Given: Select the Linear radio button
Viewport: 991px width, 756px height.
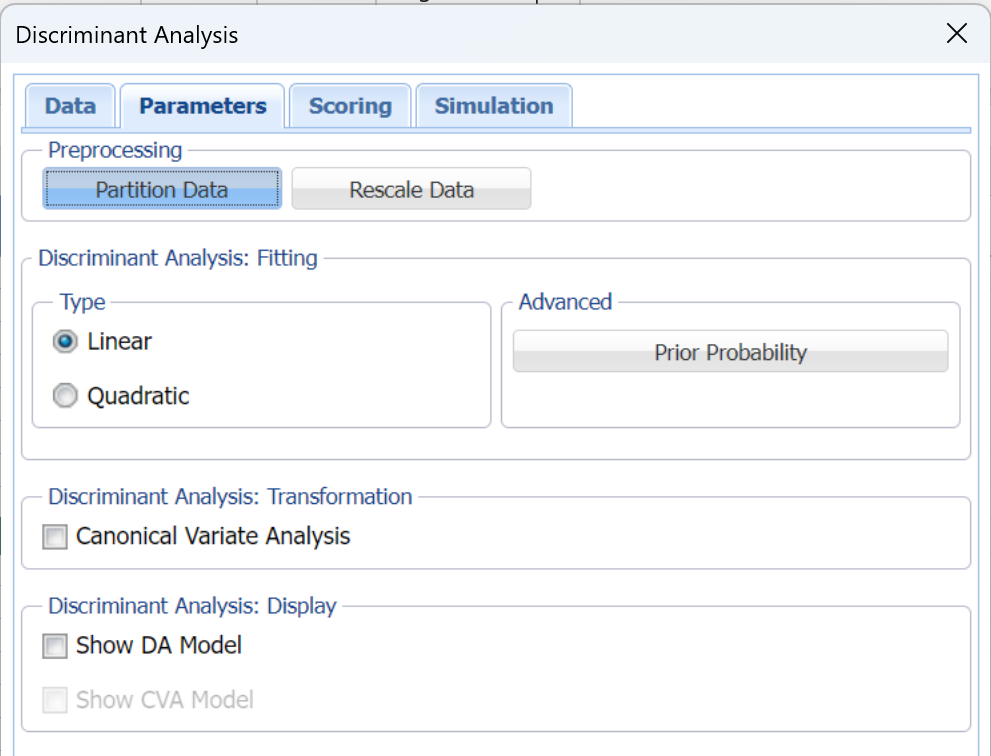Looking at the screenshot, I should coord(65,342).
